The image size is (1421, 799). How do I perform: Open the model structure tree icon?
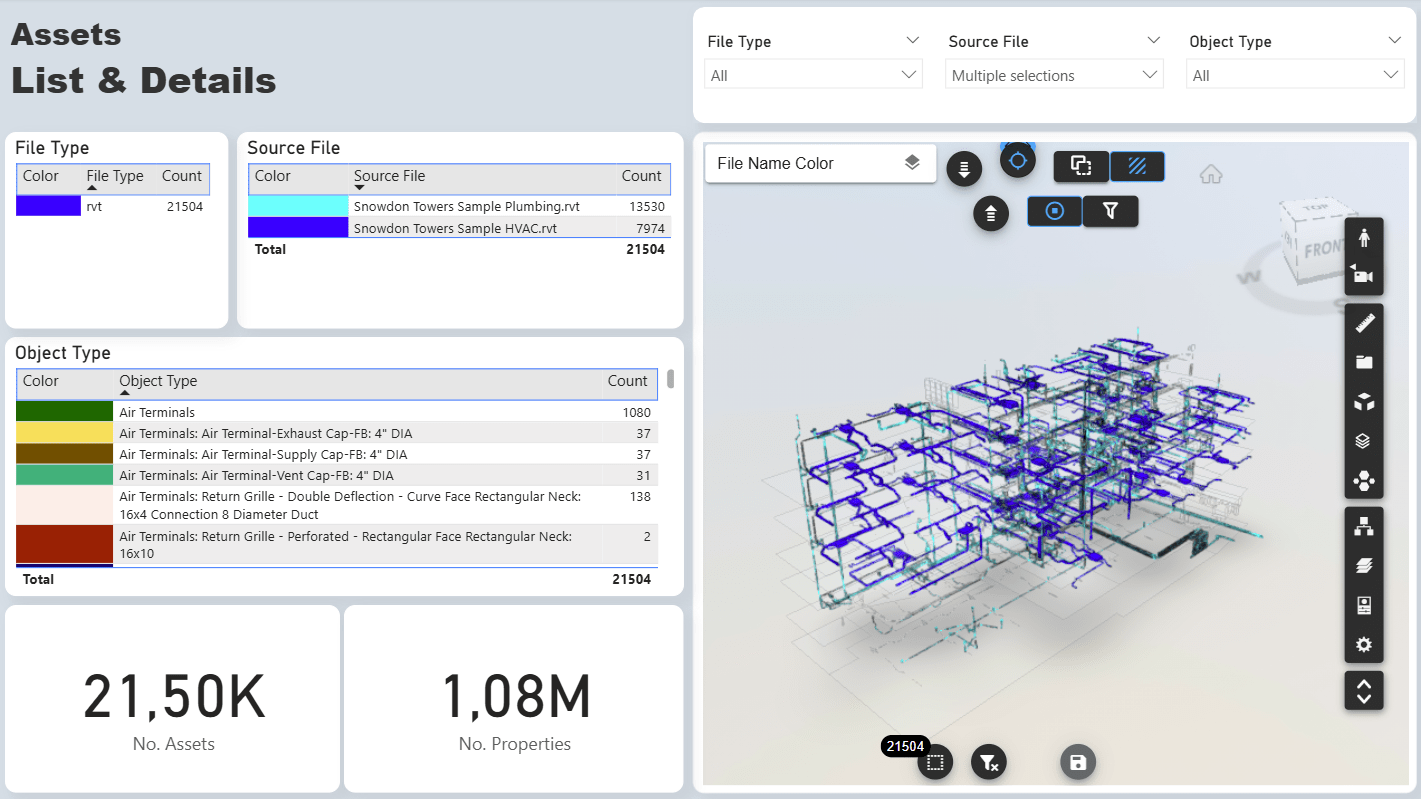[1363, 525]
